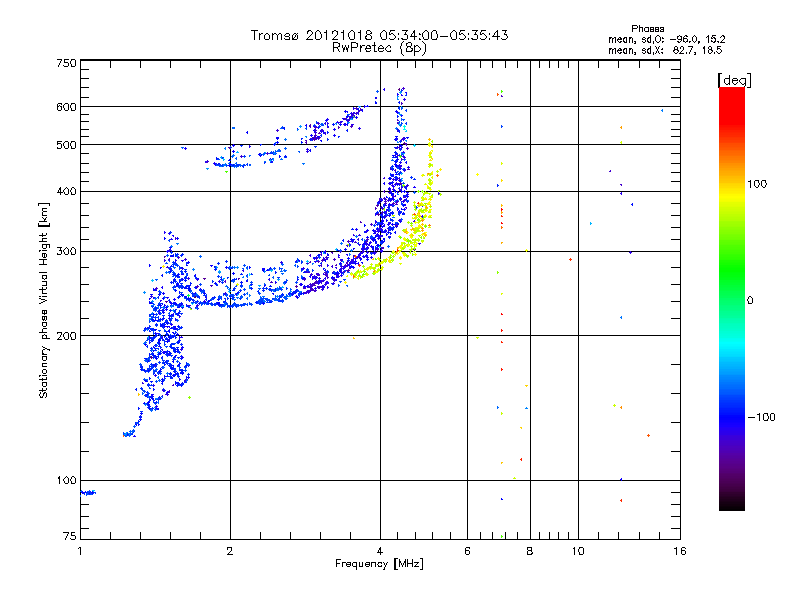
Task: Click x-axis tick label '2'
Action: [230, 551]
